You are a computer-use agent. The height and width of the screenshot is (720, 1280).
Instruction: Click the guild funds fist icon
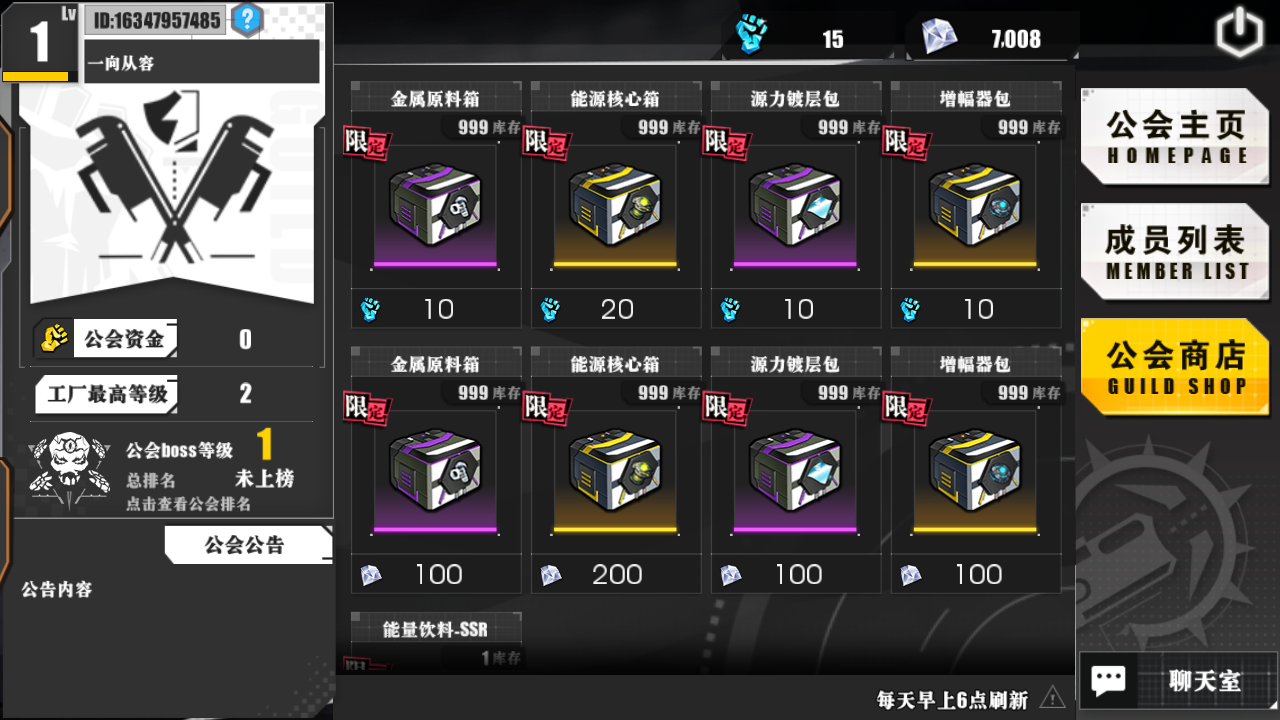[54, 339]
